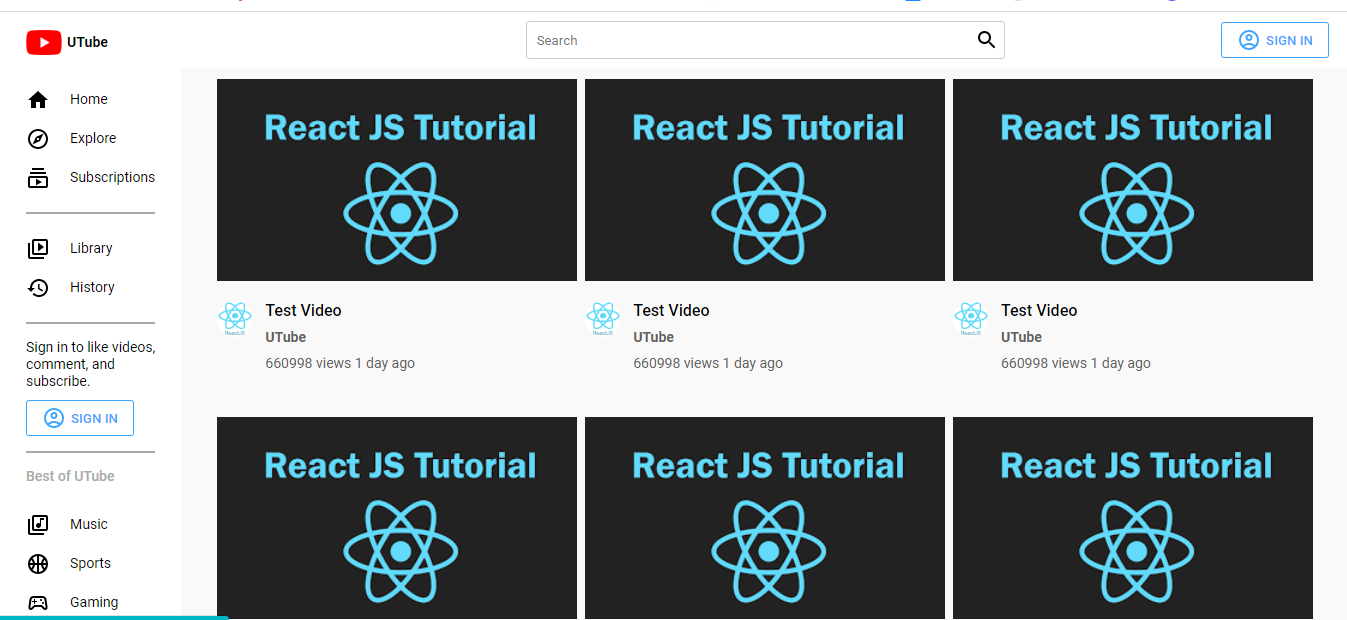Click SIGN IN button in the sidebar
Image resolution: width=1347 pixels, height=620 pixels.
(x=80, y=418)
